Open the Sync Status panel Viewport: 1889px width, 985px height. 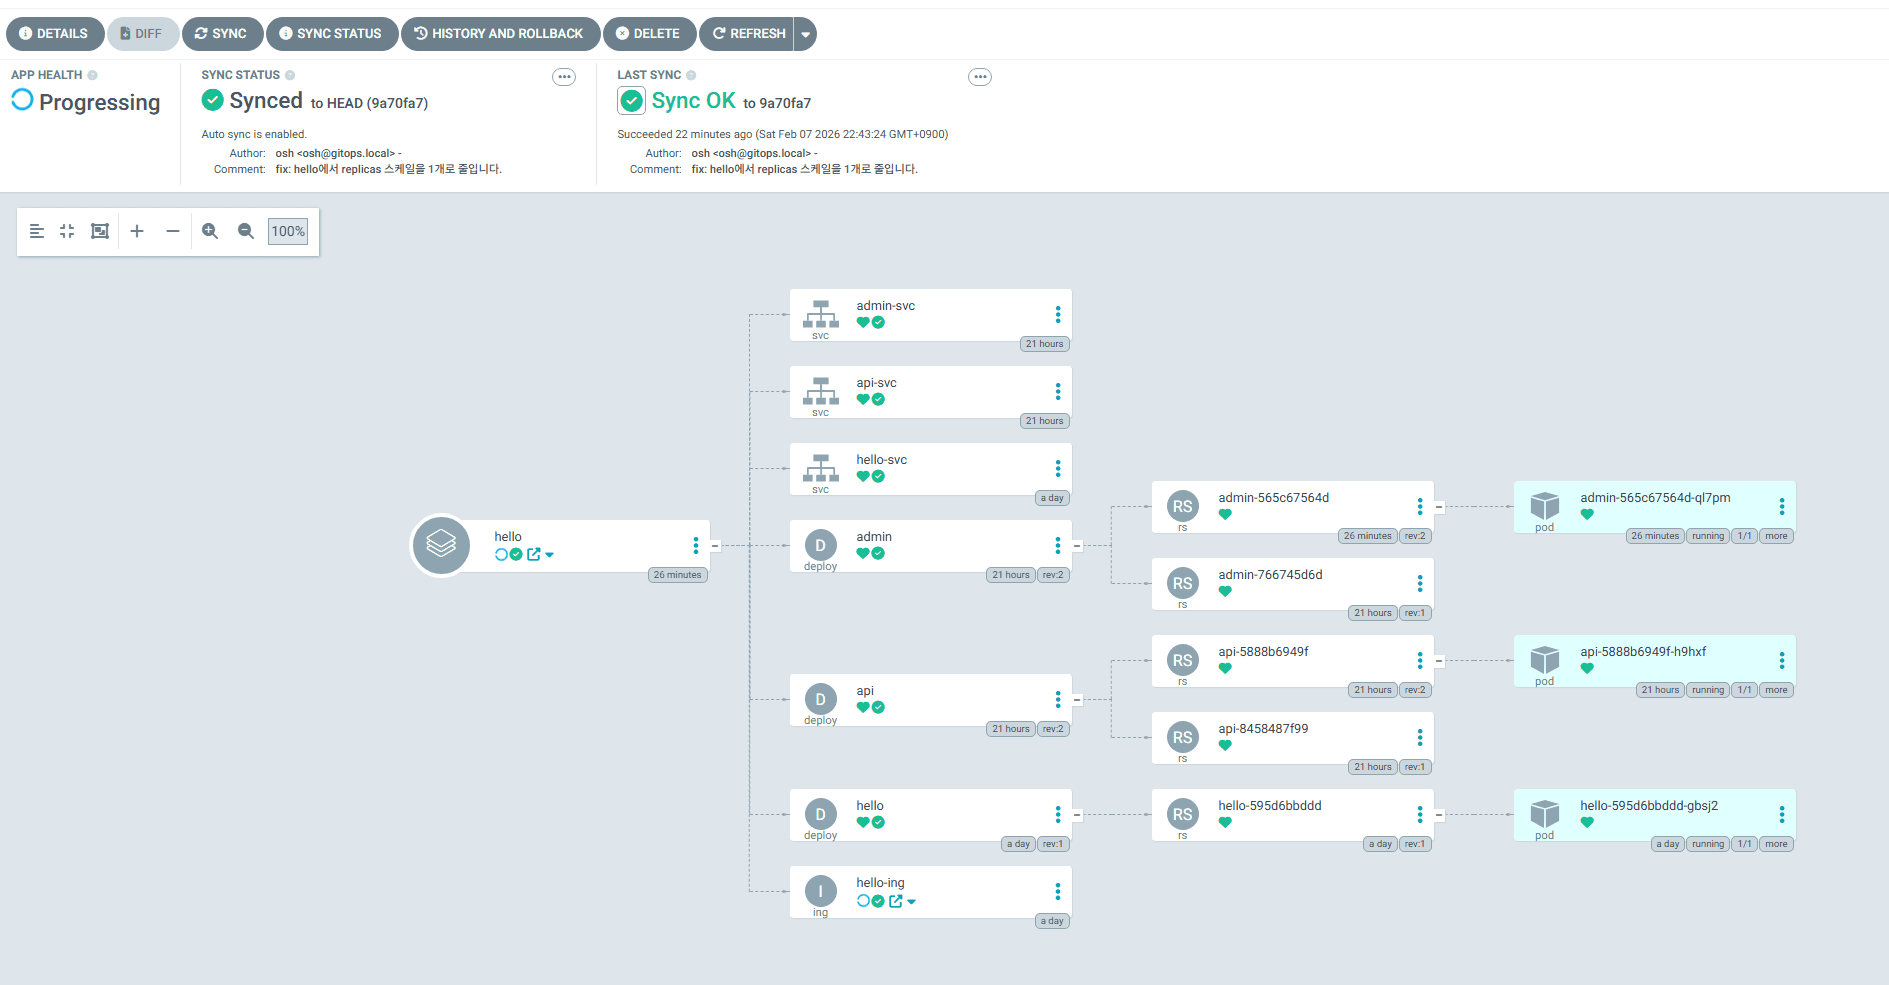(331, 34)
